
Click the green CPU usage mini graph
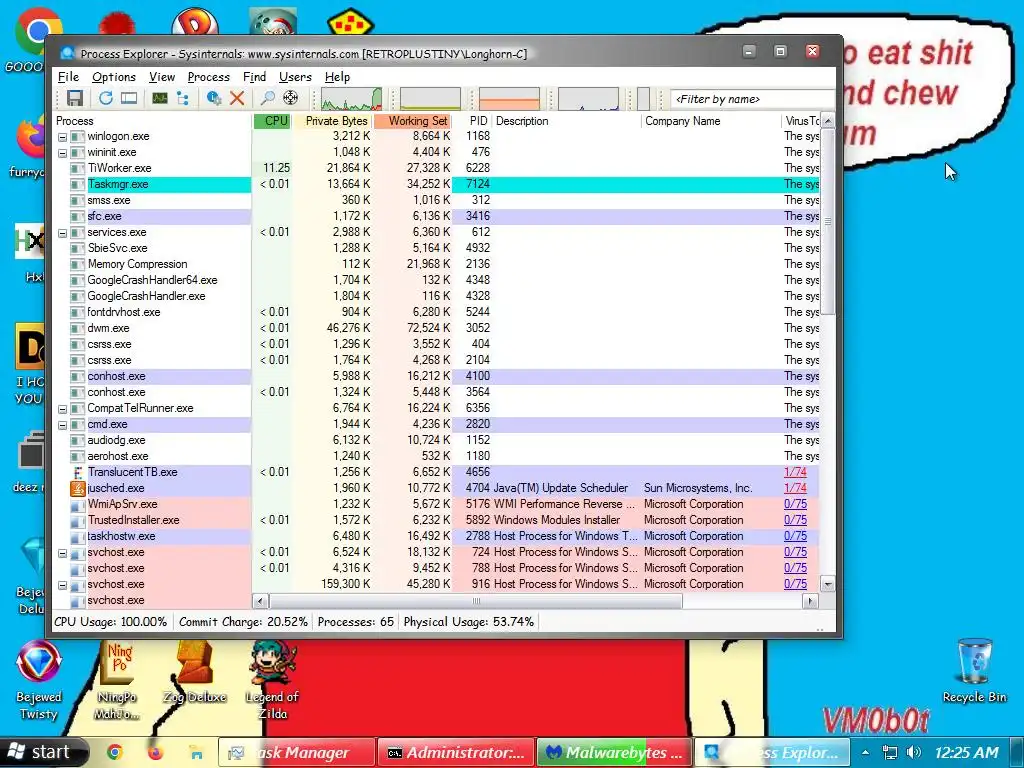(x=351, y=99)
